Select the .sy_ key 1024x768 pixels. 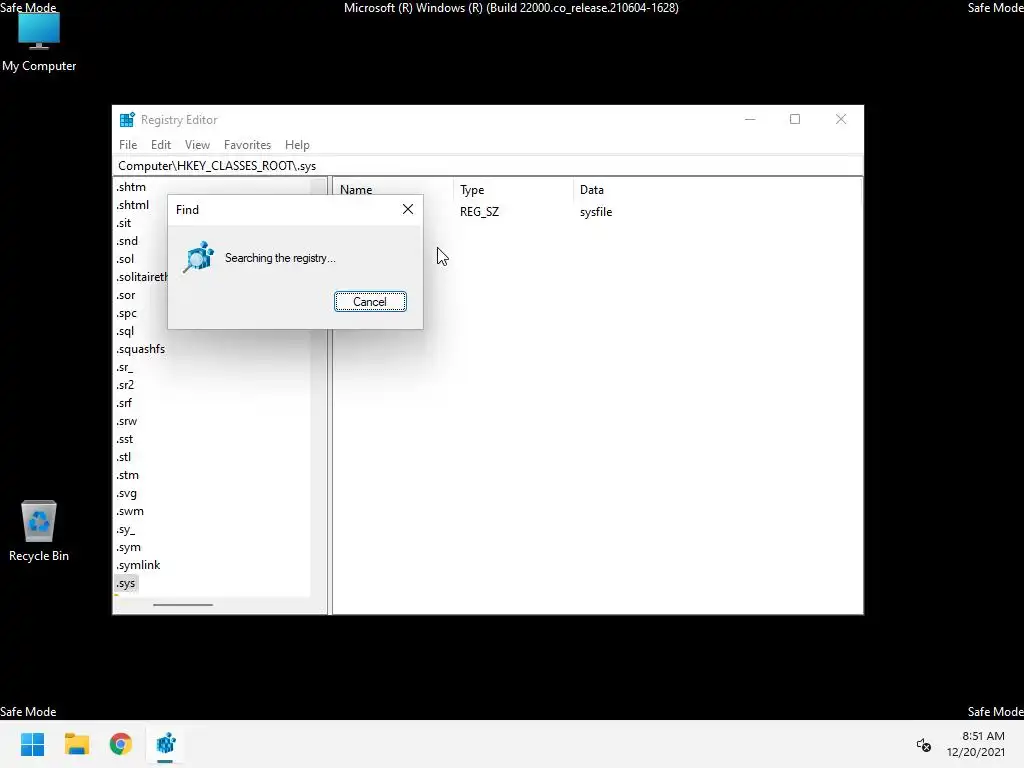[x=125, y=530]
